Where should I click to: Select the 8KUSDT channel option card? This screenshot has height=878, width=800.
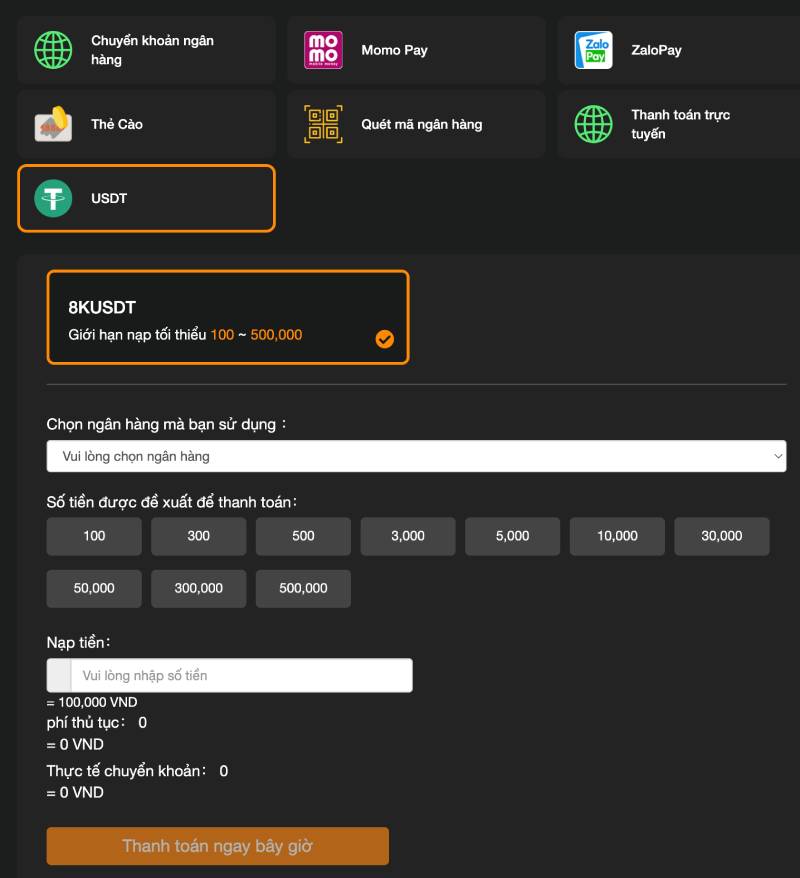pos(228,317)
